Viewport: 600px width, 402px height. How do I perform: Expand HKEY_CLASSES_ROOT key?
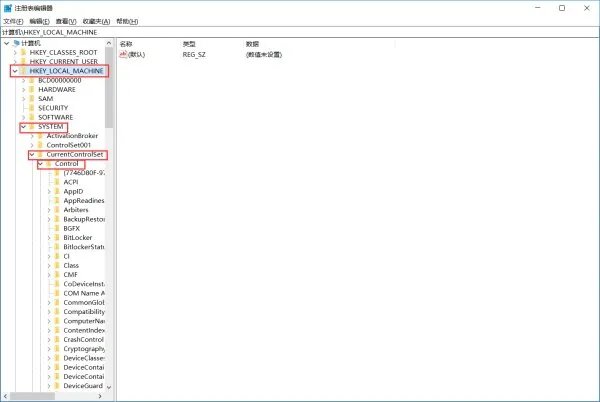[15, 52]
